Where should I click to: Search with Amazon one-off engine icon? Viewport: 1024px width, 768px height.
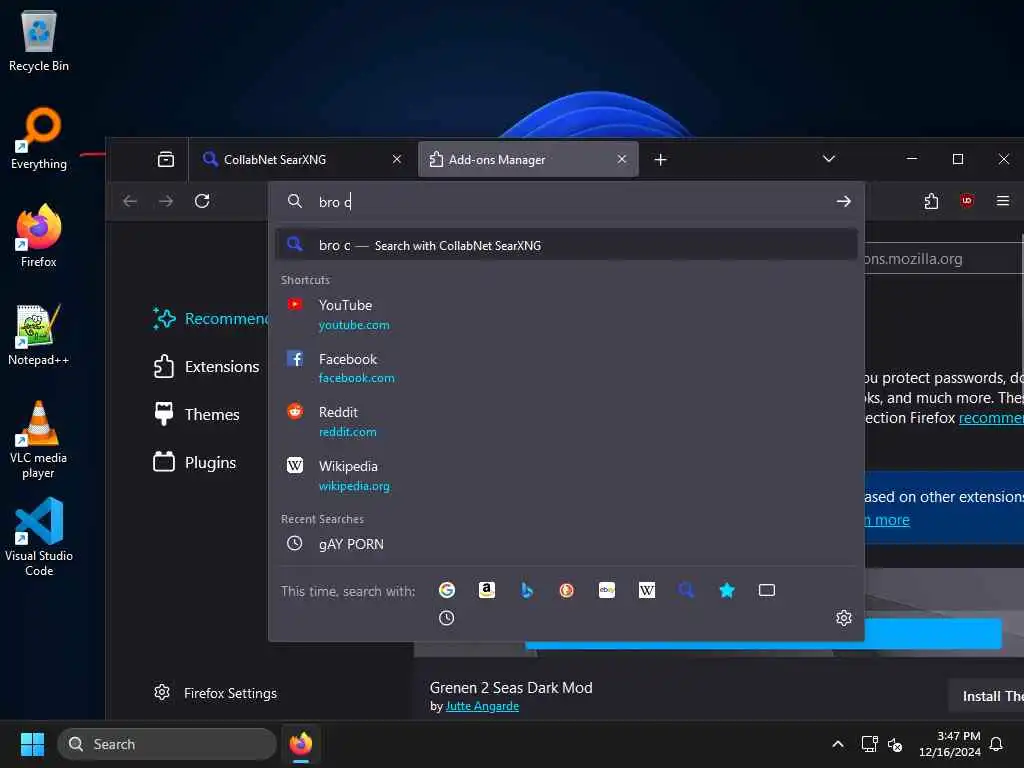(487, 590)
